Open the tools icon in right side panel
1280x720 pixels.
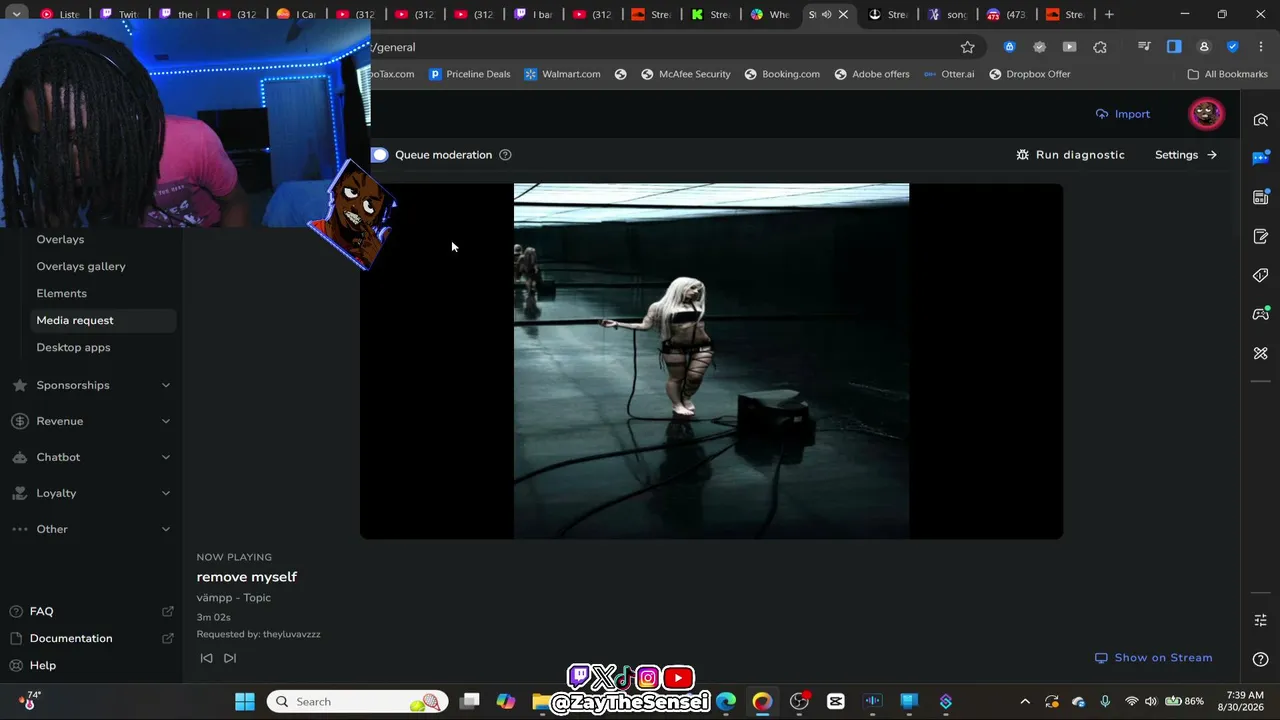pyautogui.click(x=1260, y=353)
